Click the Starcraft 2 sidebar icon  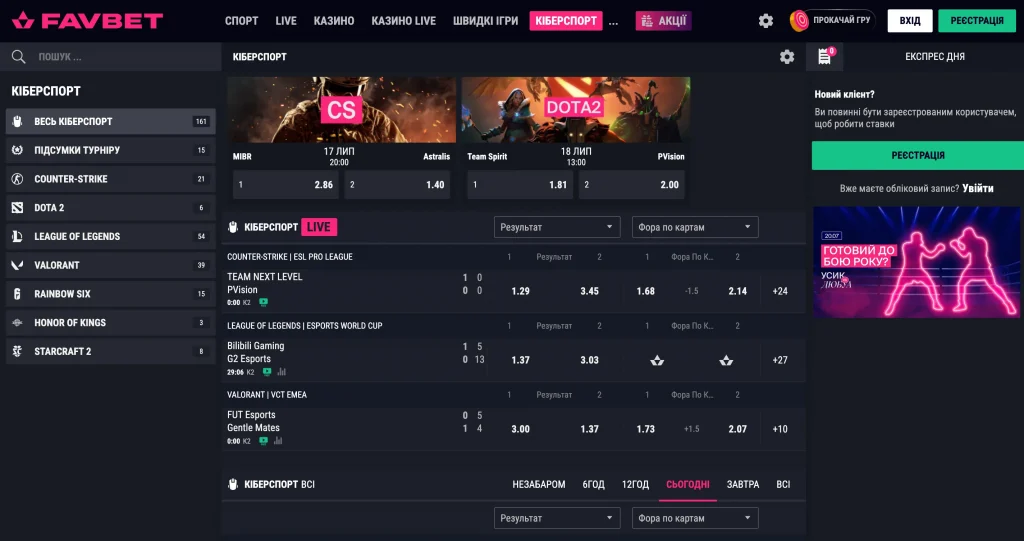pos(18,352)
